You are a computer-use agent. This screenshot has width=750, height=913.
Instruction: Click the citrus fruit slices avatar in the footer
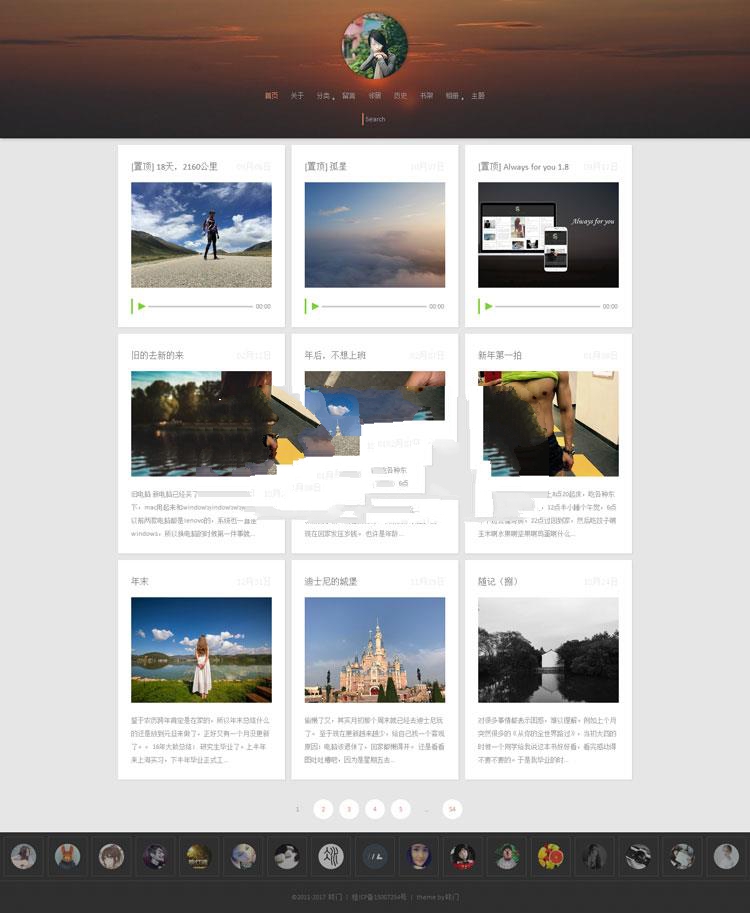(550, 856)
